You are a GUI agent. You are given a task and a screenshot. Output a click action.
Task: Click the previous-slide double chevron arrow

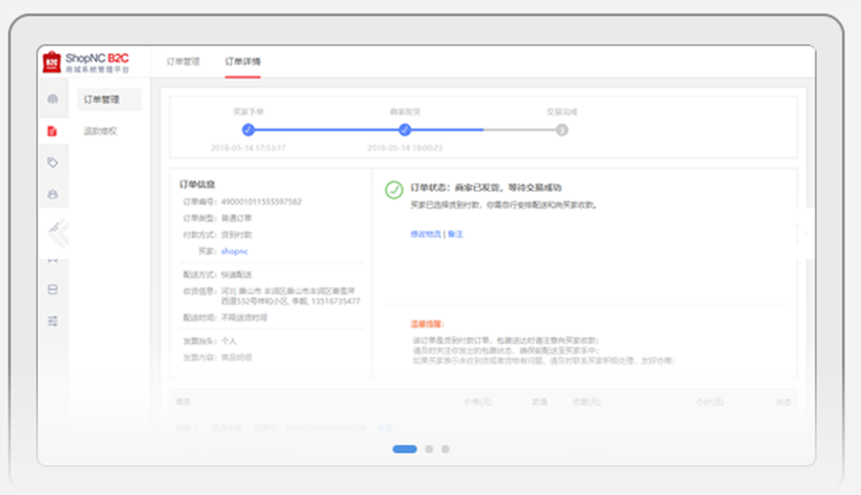[58, 233]
